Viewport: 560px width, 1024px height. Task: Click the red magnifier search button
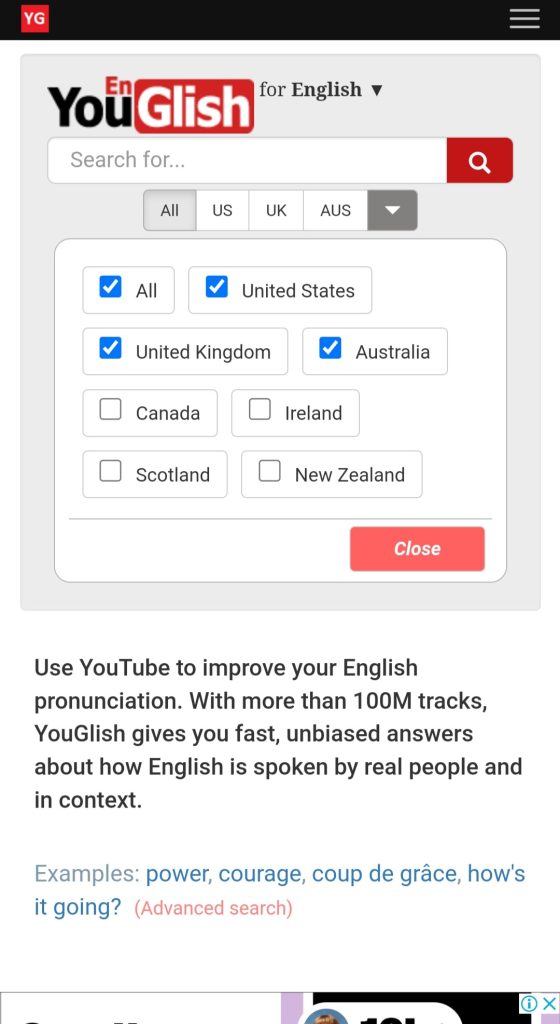click(480, 160)
